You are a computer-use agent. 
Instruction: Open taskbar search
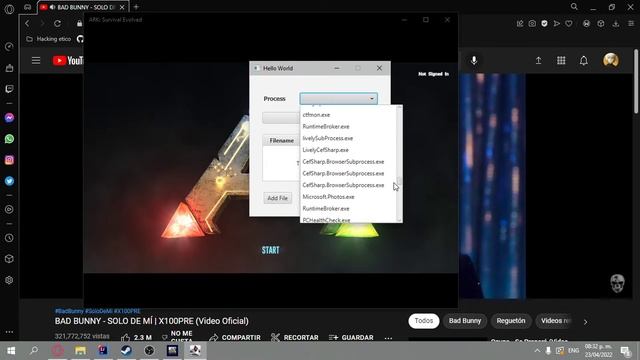click(34, 350)
